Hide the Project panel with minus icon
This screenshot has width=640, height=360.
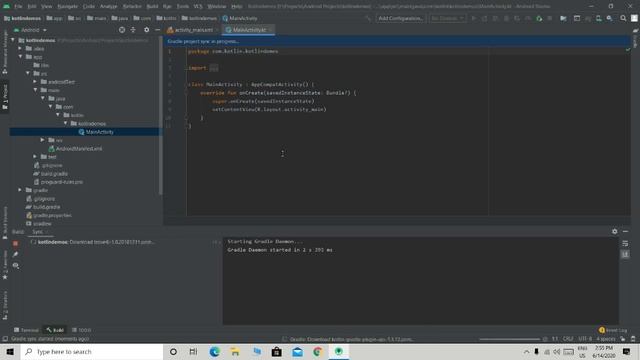coord(158,30)
